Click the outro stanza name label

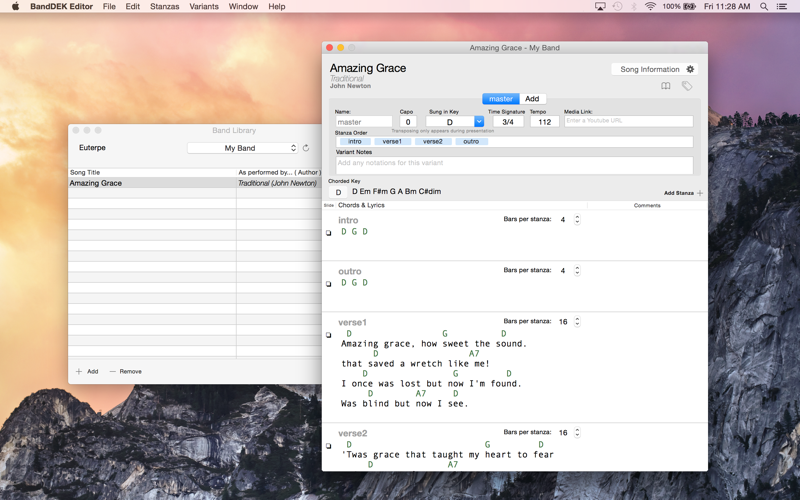(x=349, y=271)
